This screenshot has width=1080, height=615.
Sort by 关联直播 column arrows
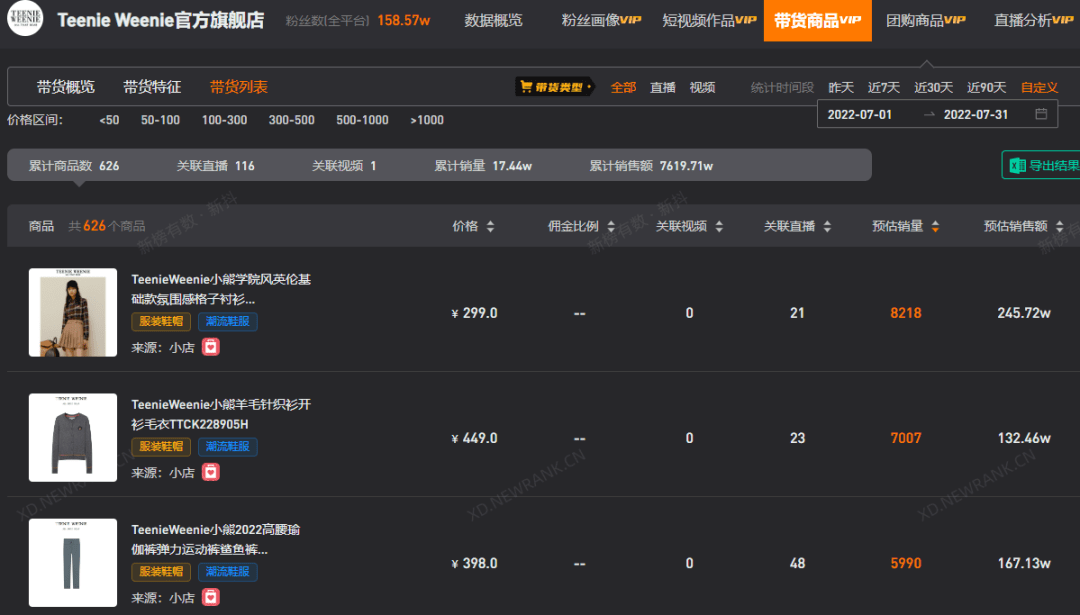point(827,227)
